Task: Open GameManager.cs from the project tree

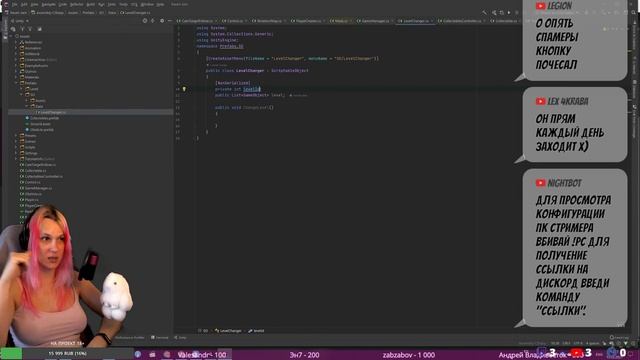Action: (x=36, y=188)
